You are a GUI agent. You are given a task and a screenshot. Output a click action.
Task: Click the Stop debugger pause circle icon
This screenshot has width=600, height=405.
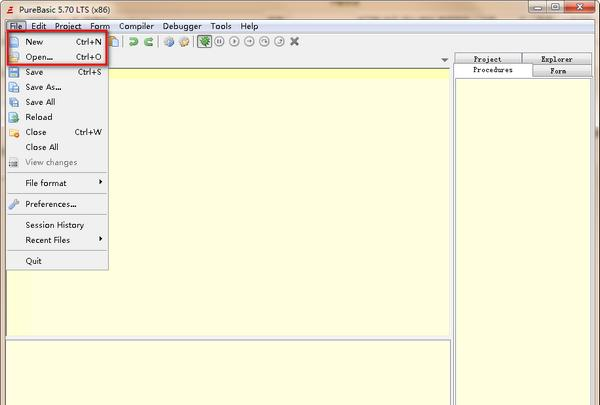point(219,41)
